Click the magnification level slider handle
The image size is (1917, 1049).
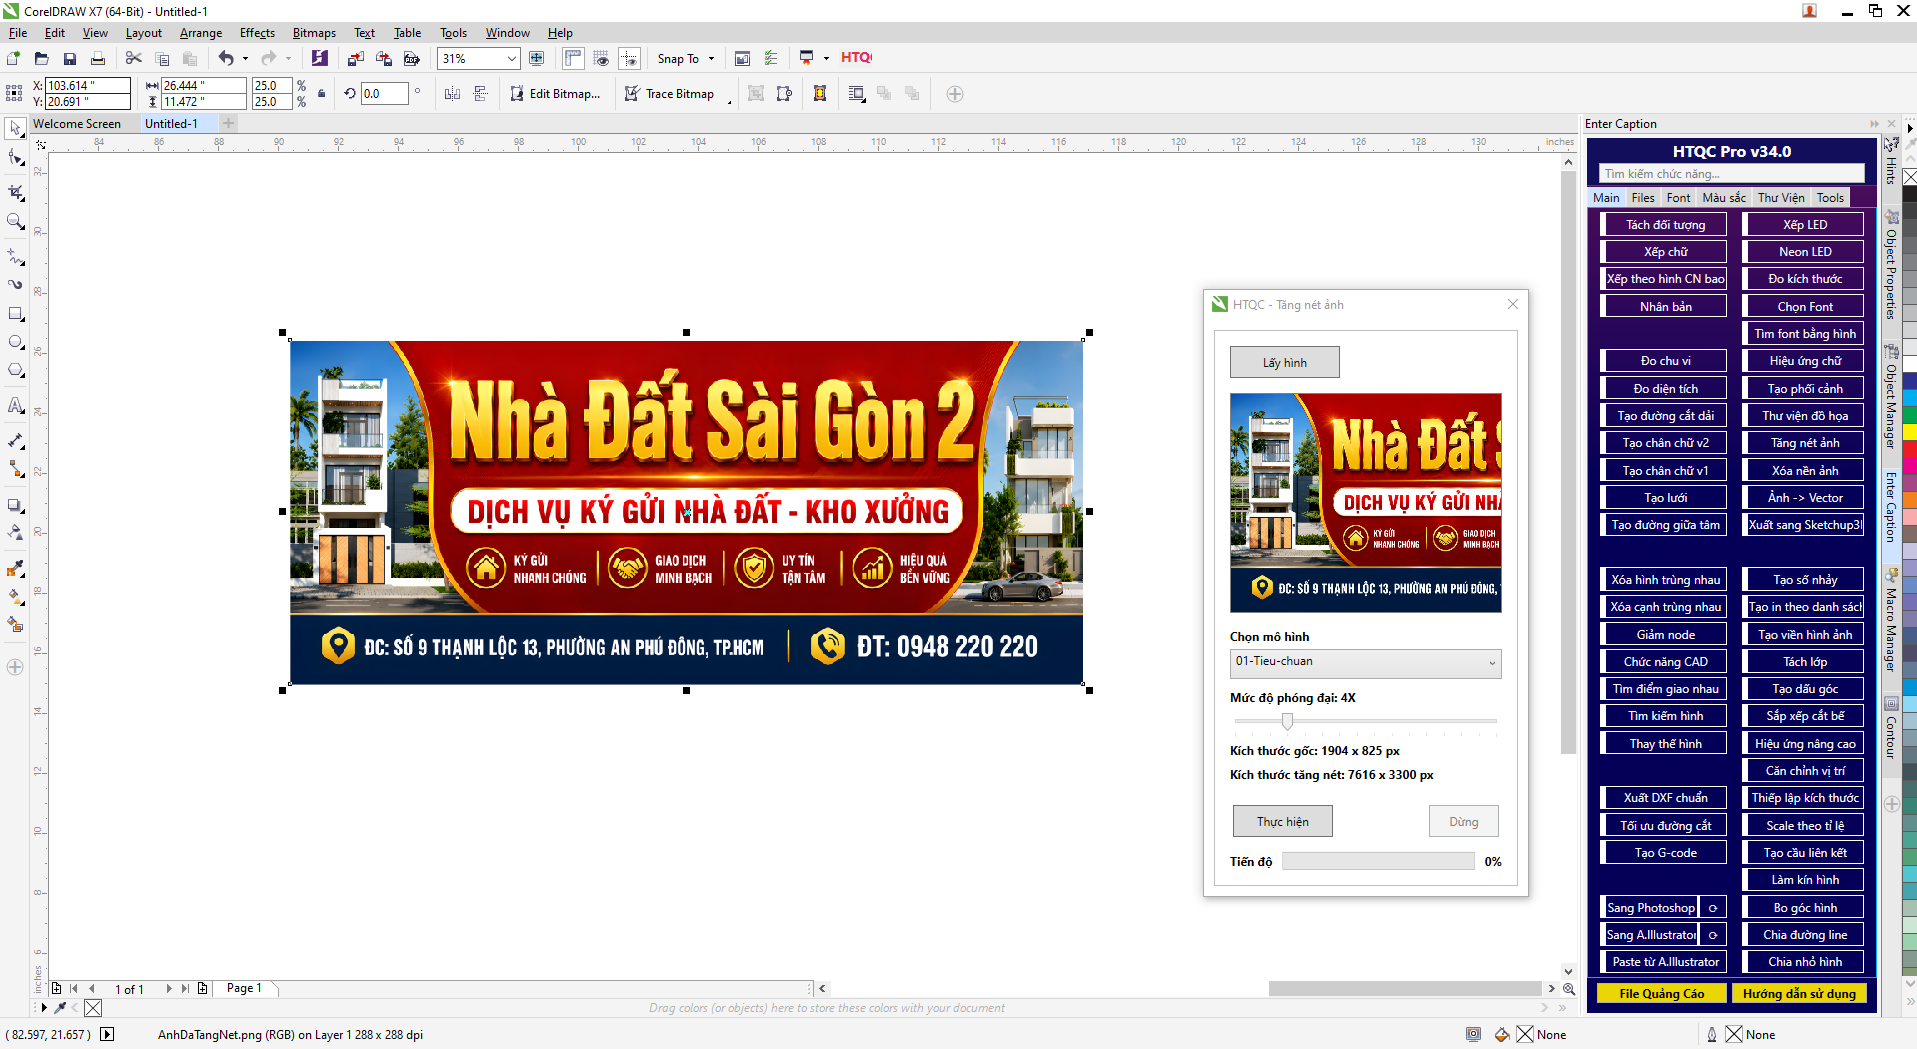pyautogui.click(x=1287, y=721)
